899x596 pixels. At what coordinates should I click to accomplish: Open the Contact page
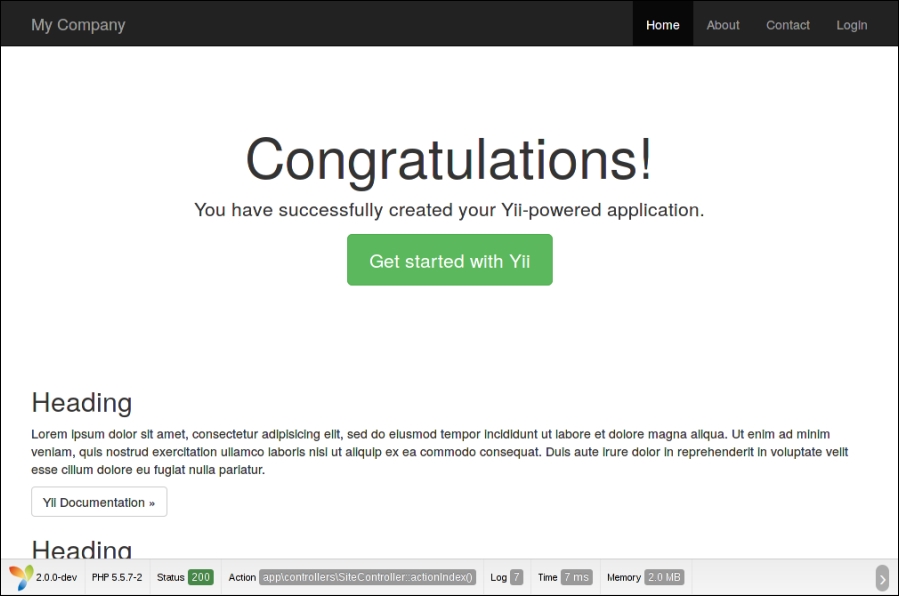788,25
